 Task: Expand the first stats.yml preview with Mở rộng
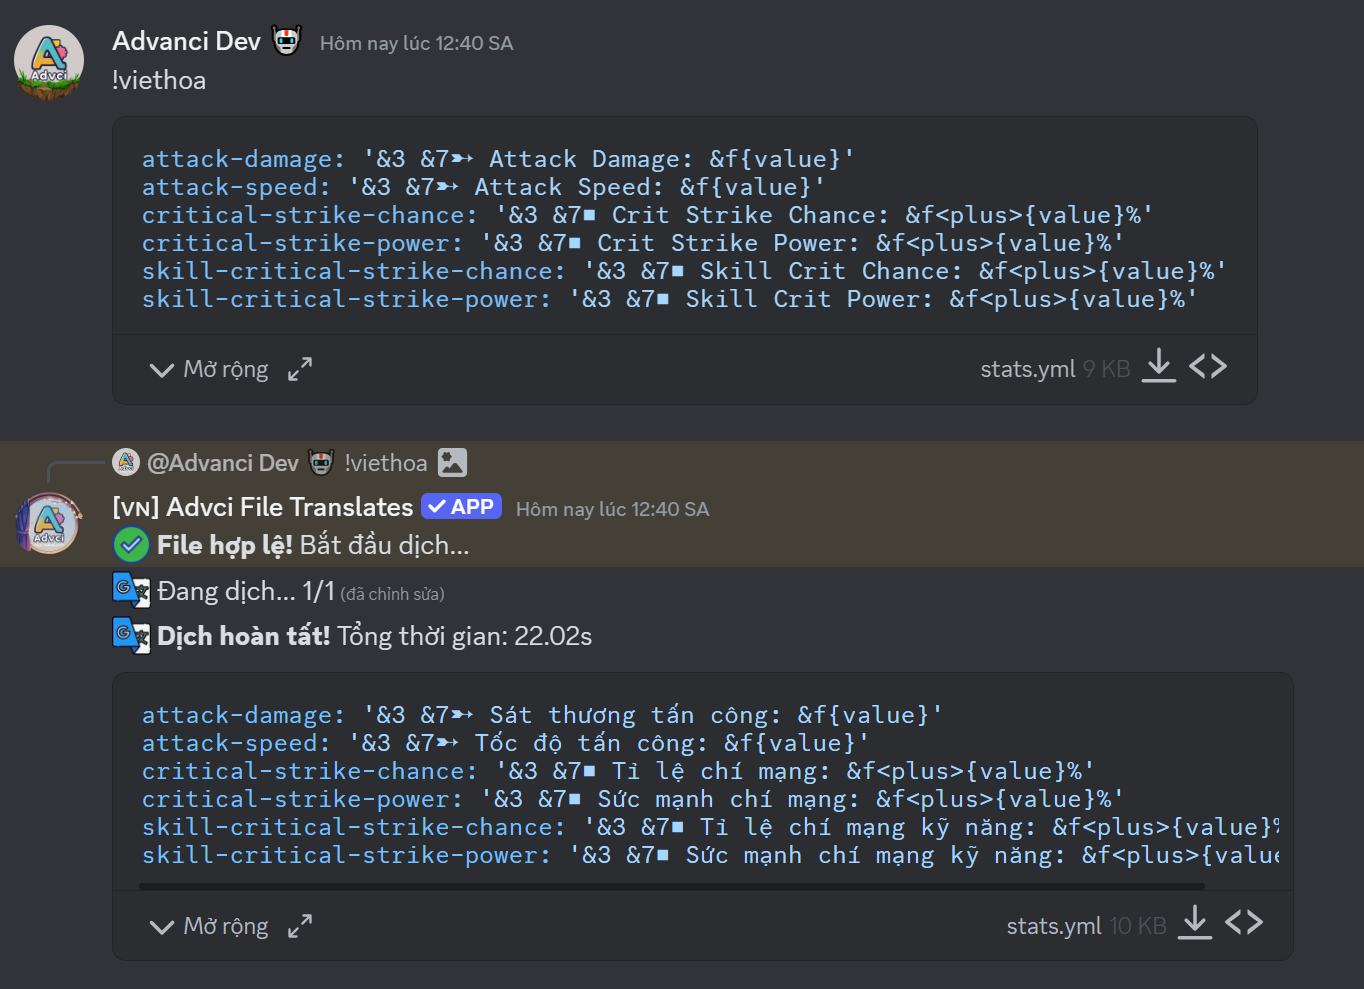coord(210,369)
